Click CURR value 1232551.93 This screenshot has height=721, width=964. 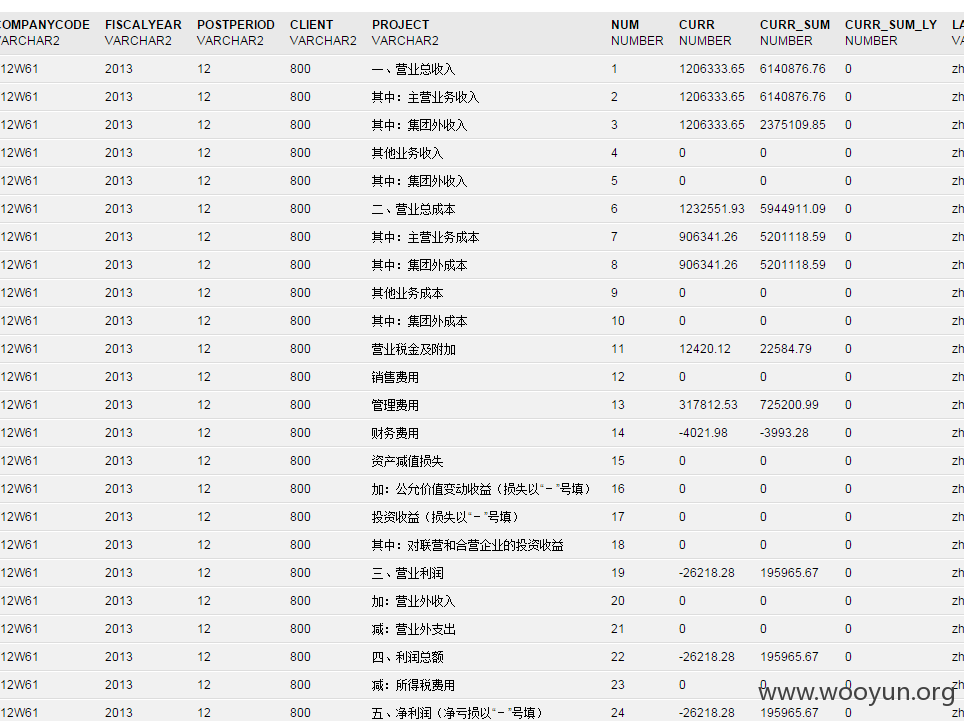point(711,209)
